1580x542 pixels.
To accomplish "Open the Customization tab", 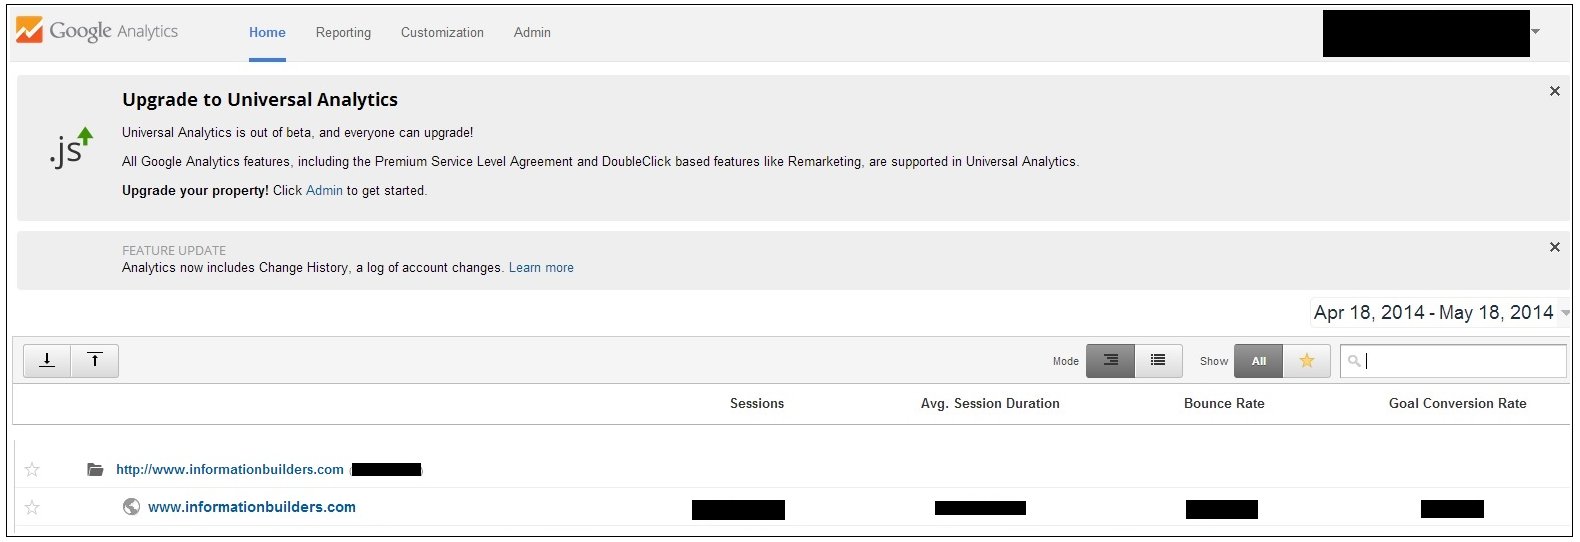I will (442, 32).
